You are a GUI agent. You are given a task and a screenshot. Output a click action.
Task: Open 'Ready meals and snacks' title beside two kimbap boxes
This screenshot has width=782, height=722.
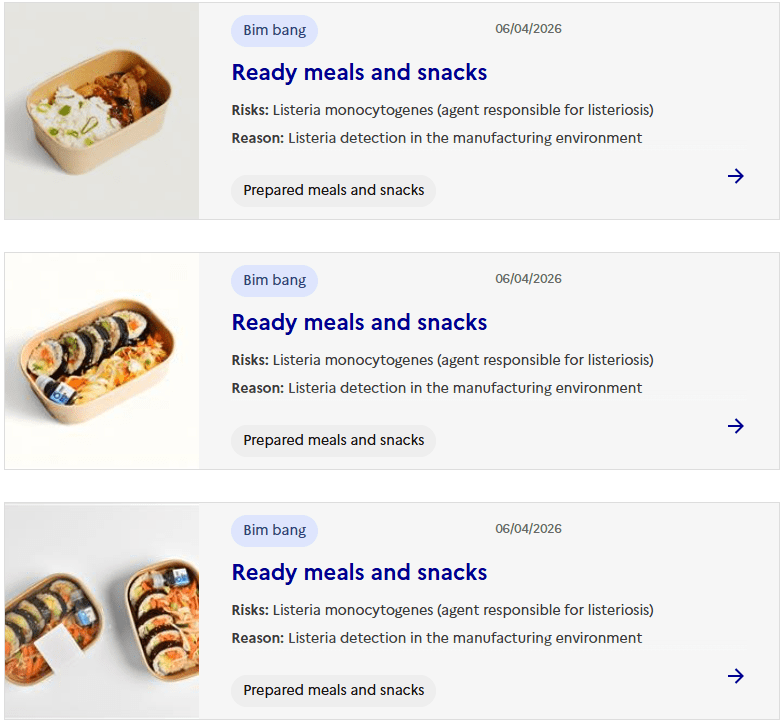click(x=359, y=572)
